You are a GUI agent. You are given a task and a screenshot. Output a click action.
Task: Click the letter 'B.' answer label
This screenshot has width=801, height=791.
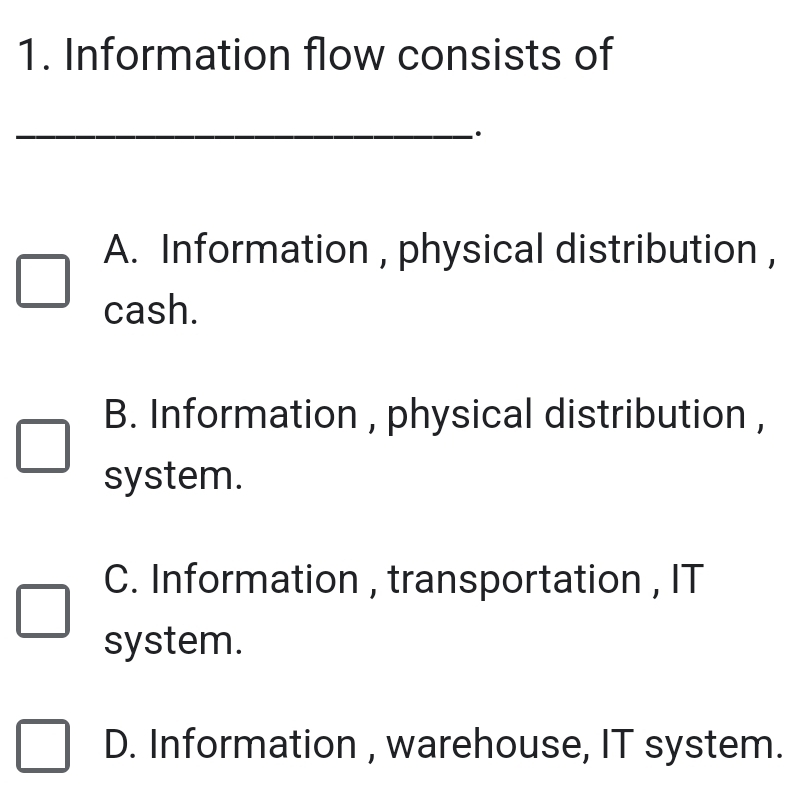(122, 415)
